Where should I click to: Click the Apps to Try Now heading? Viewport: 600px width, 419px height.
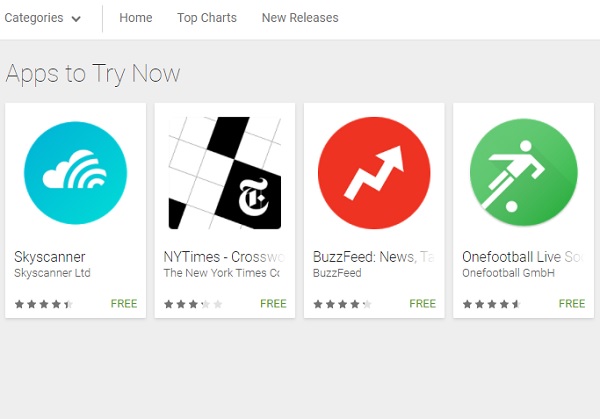click(93, 73)
